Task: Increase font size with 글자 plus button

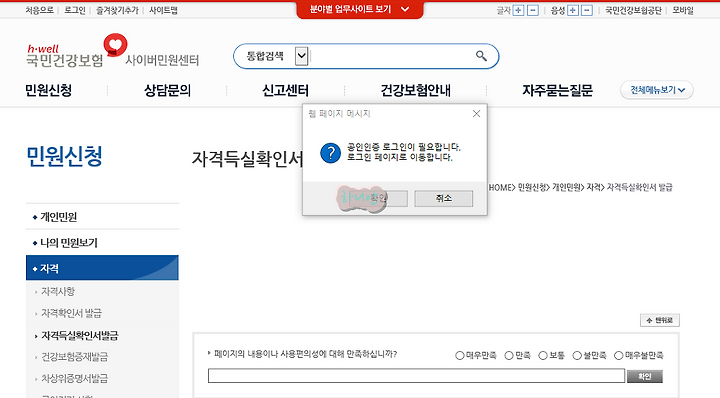Action: click(518, 10)
